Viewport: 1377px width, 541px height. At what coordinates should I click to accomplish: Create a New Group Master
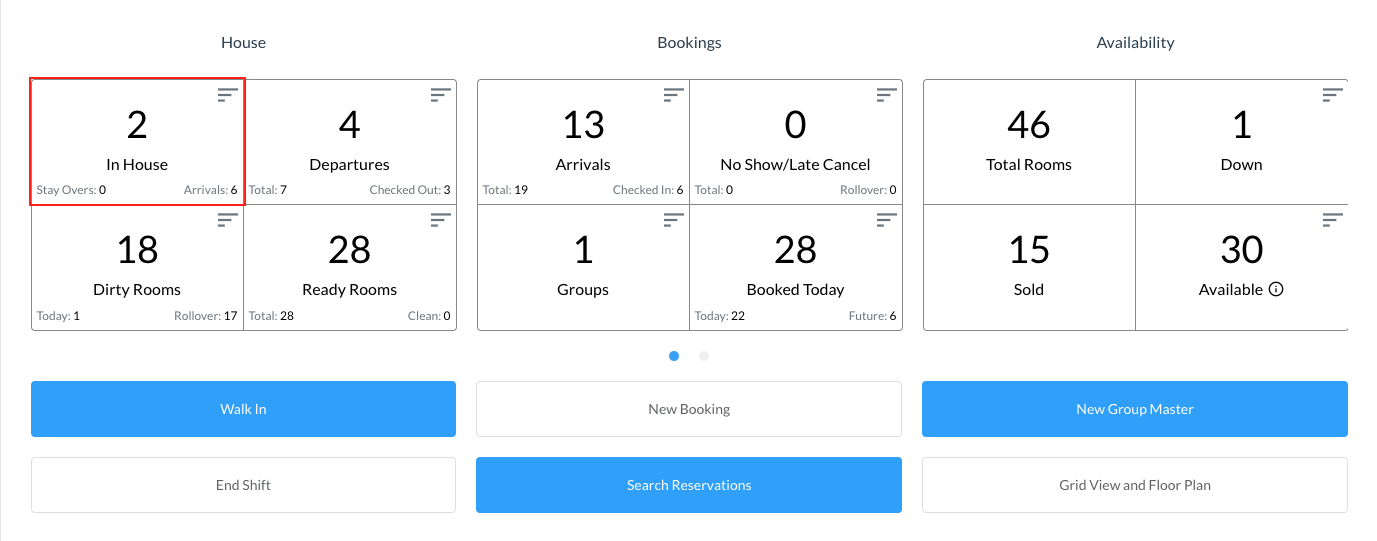pos(1134,409)
